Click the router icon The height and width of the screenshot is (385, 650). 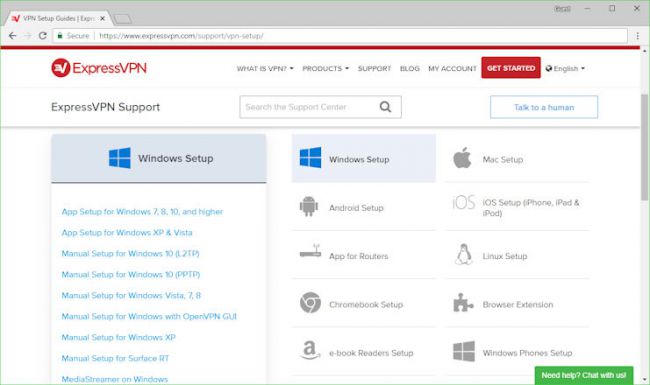tap(310, 251)
